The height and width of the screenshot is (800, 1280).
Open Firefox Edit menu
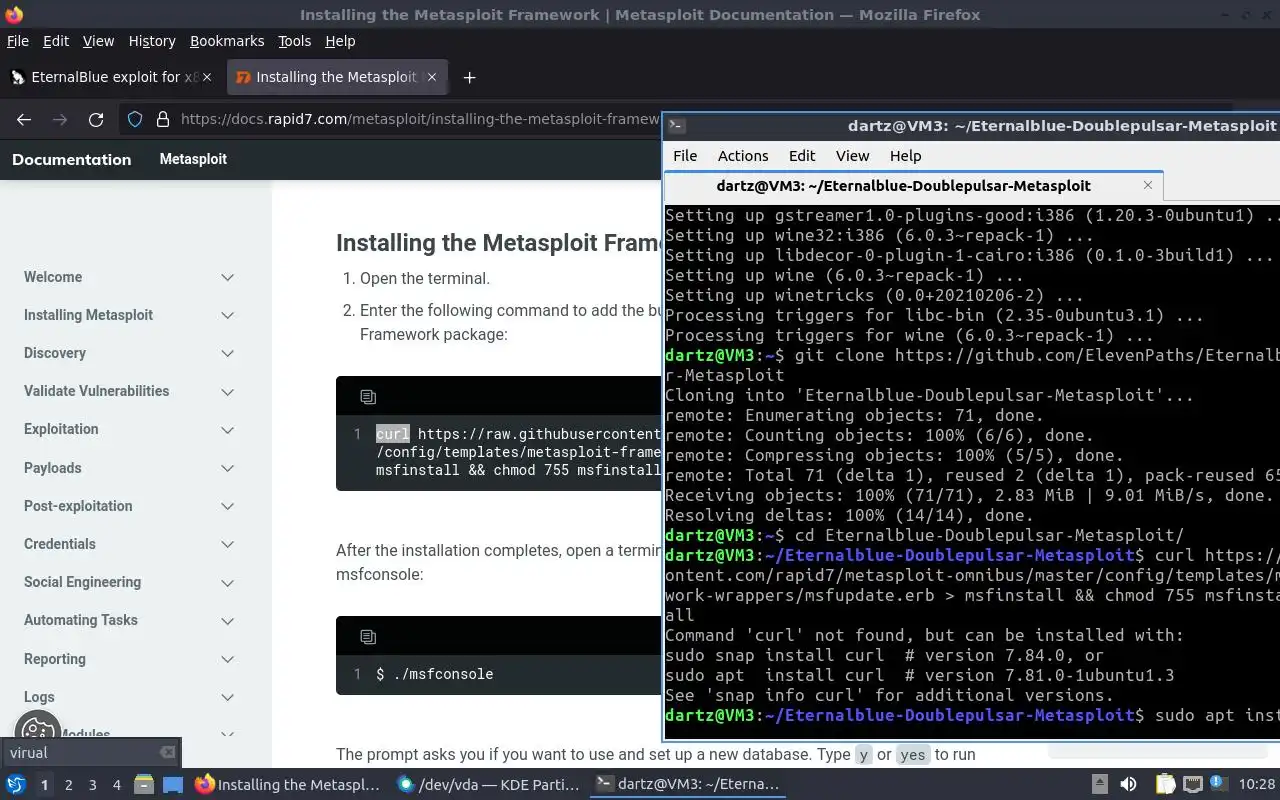[56, 41]
